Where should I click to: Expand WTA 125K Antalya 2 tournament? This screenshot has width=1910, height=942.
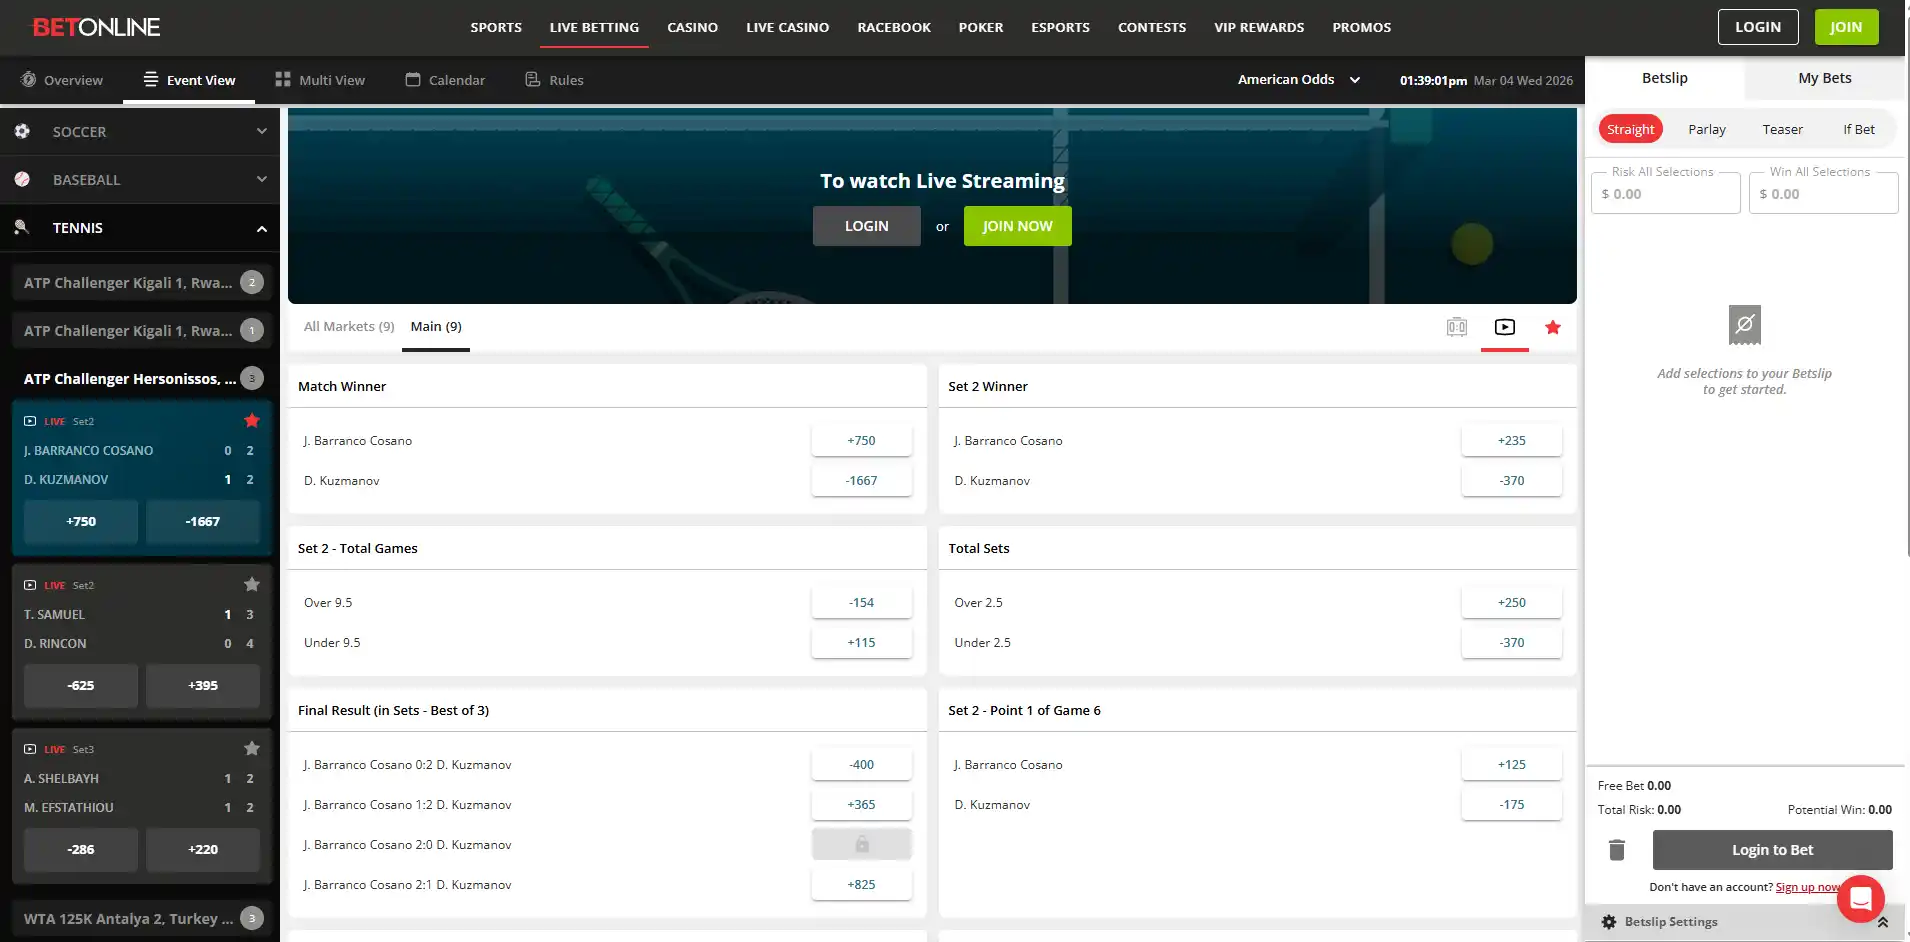[x=142, y=919]
